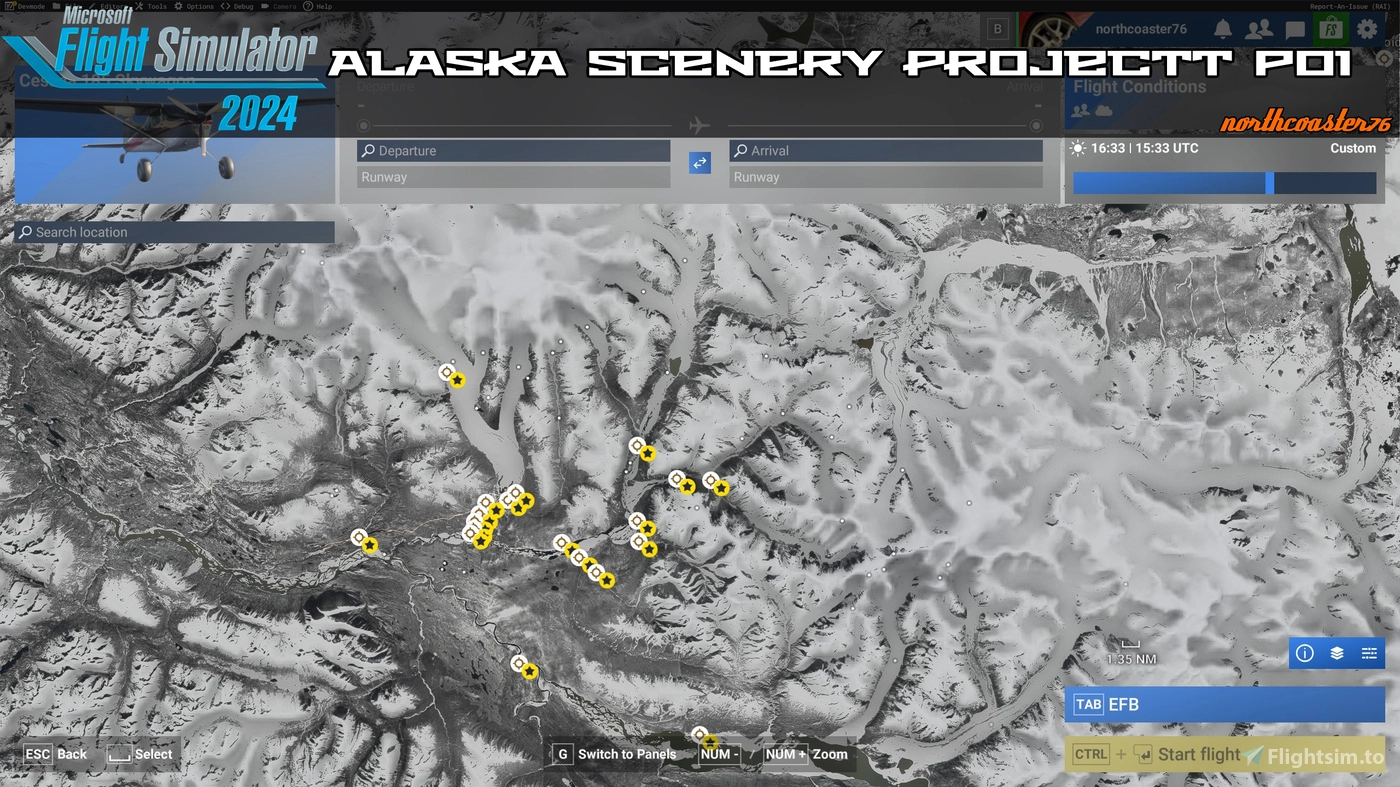1400x787 pixels.
Task: Open the Custom weather preset selector
Action: (1352, 147)
